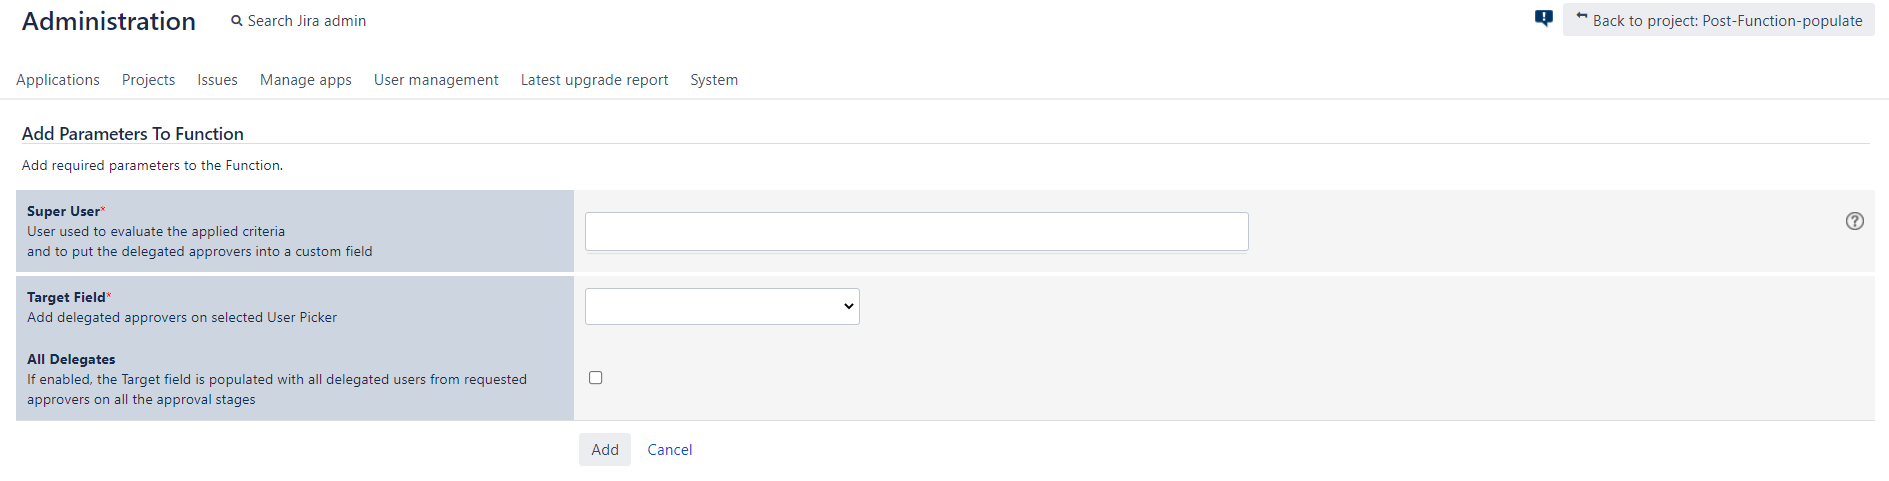Click the Super User field label
1889x481 pixels.
coord(66,211)
